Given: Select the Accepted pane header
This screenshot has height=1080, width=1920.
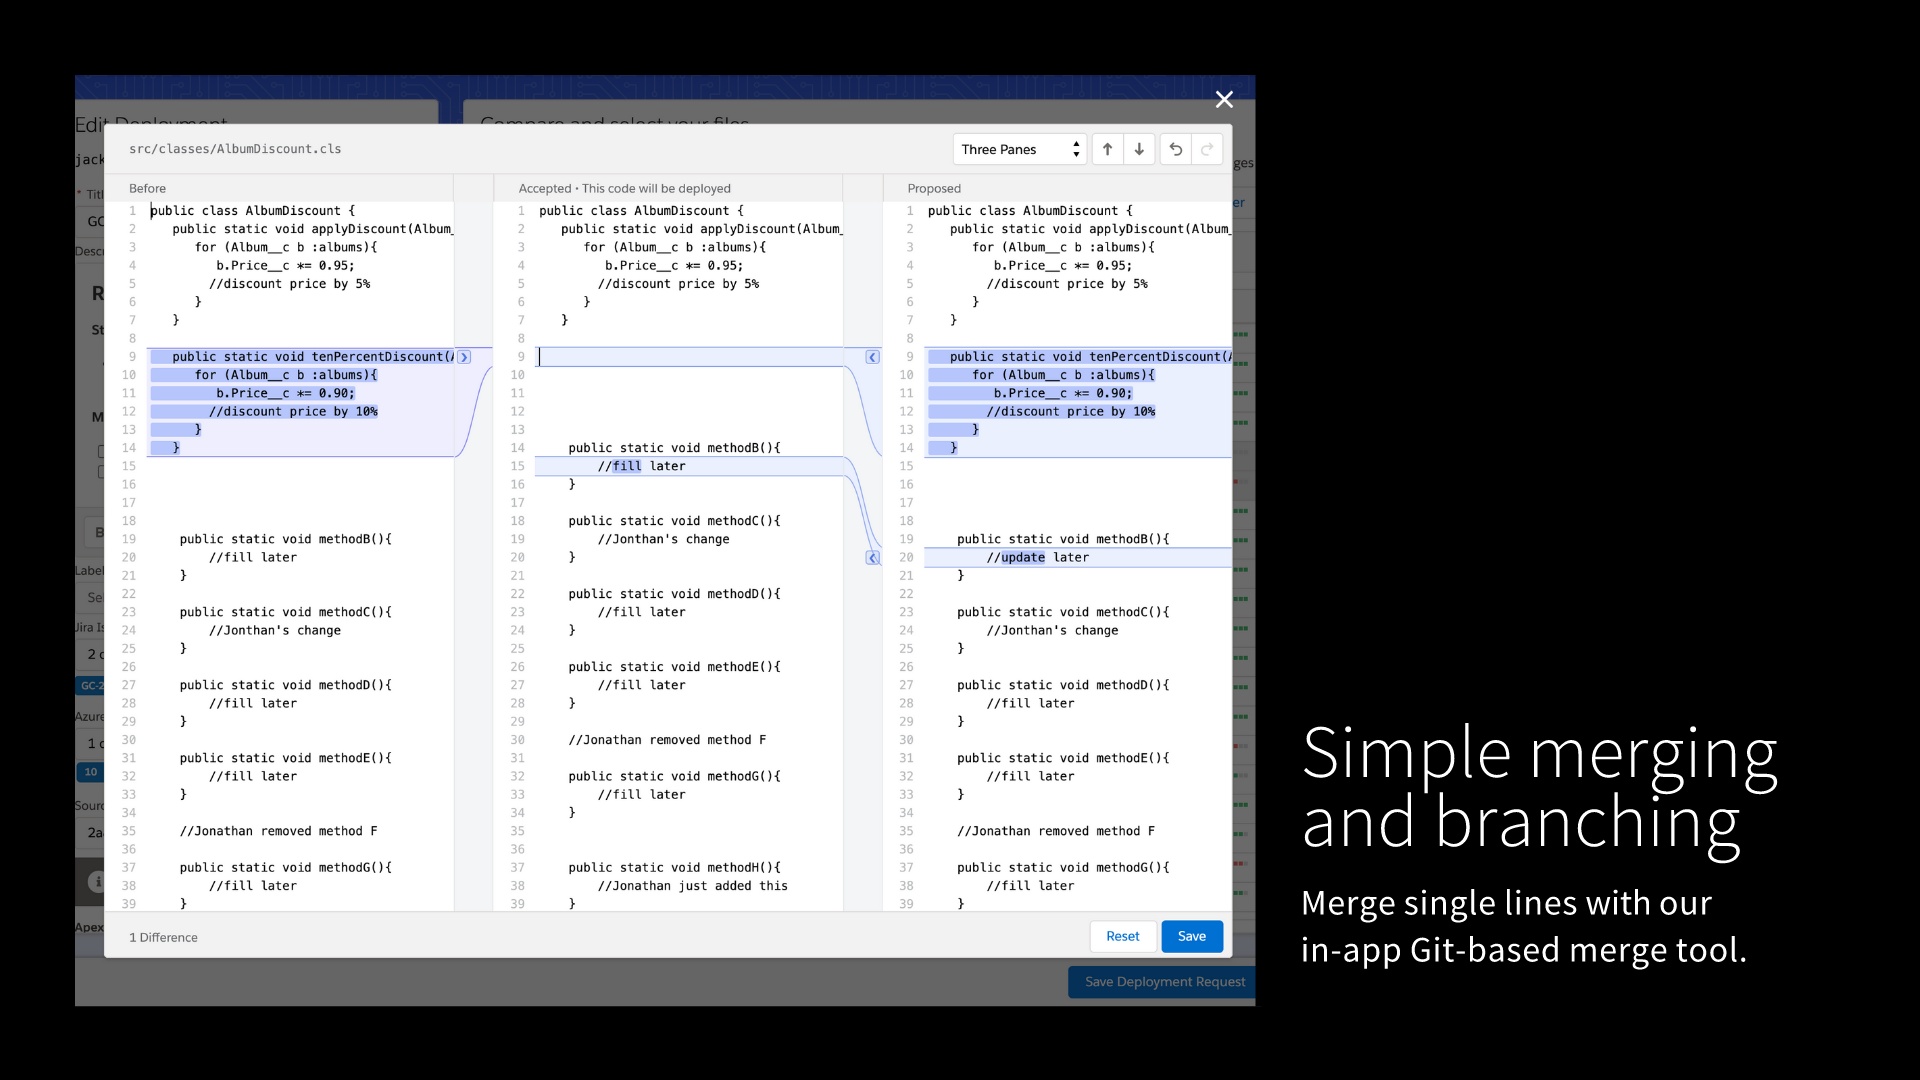Looking at the screenshot, I should pyautogui.click(x=623, y=188).
